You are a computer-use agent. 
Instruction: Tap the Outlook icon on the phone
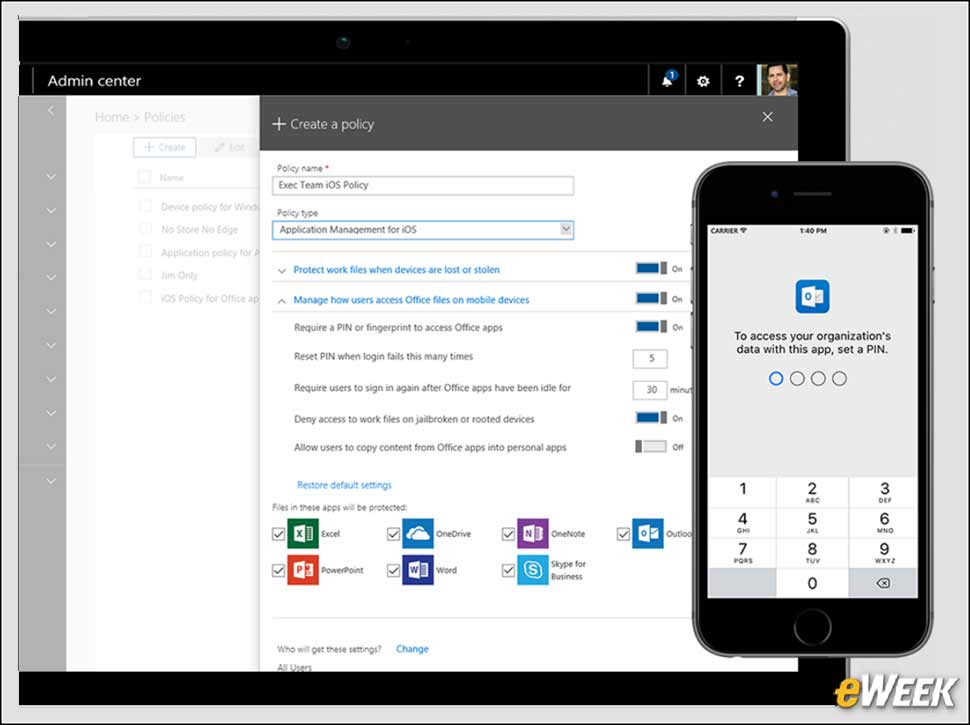[x=812, y=296]
